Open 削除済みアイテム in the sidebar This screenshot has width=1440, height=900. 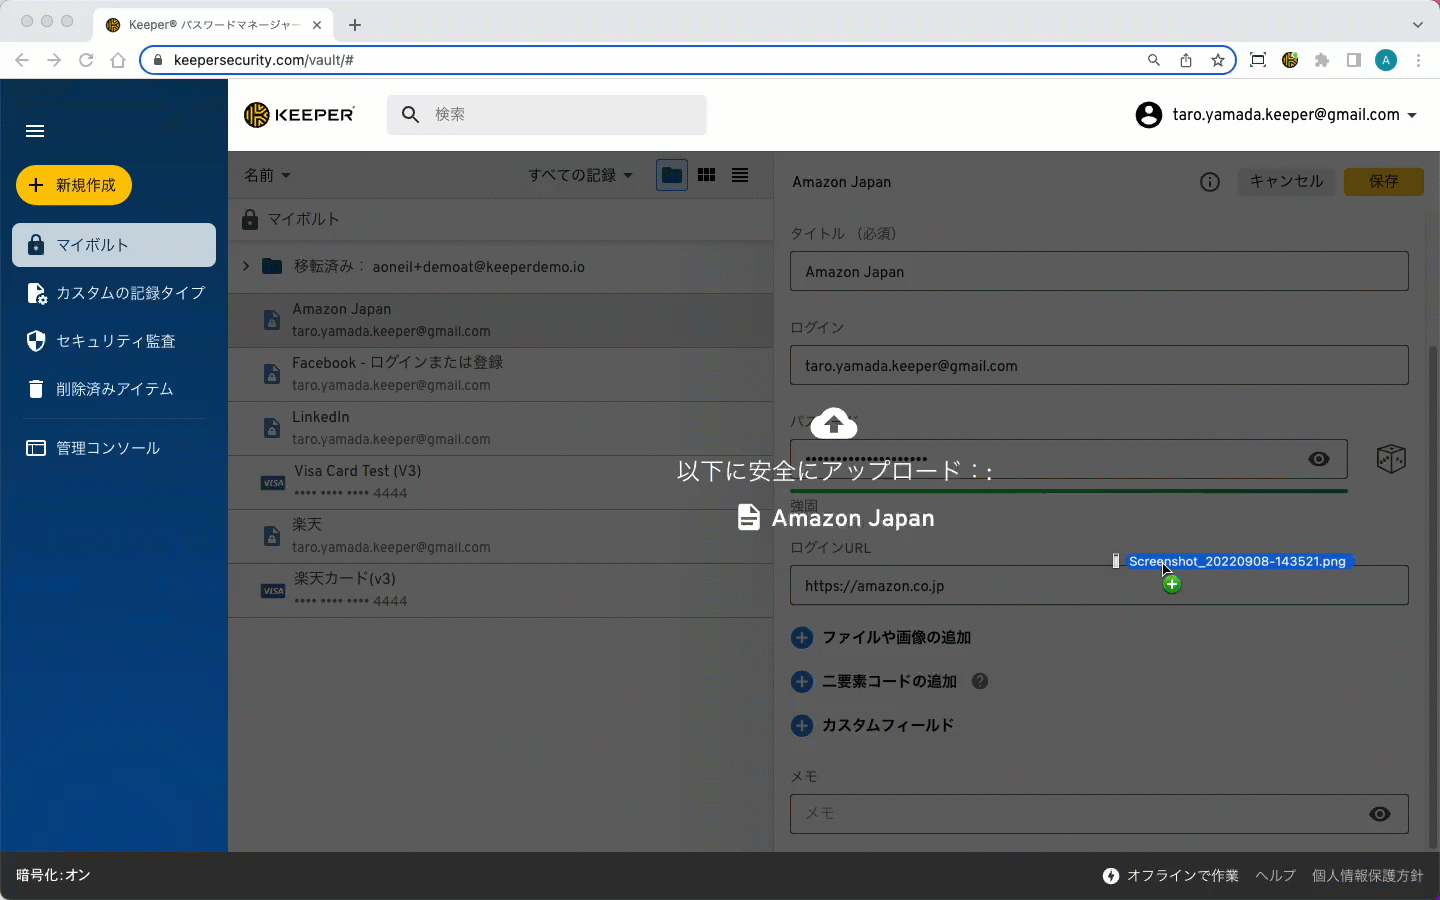pyautogui.click(x=114, y=389)
